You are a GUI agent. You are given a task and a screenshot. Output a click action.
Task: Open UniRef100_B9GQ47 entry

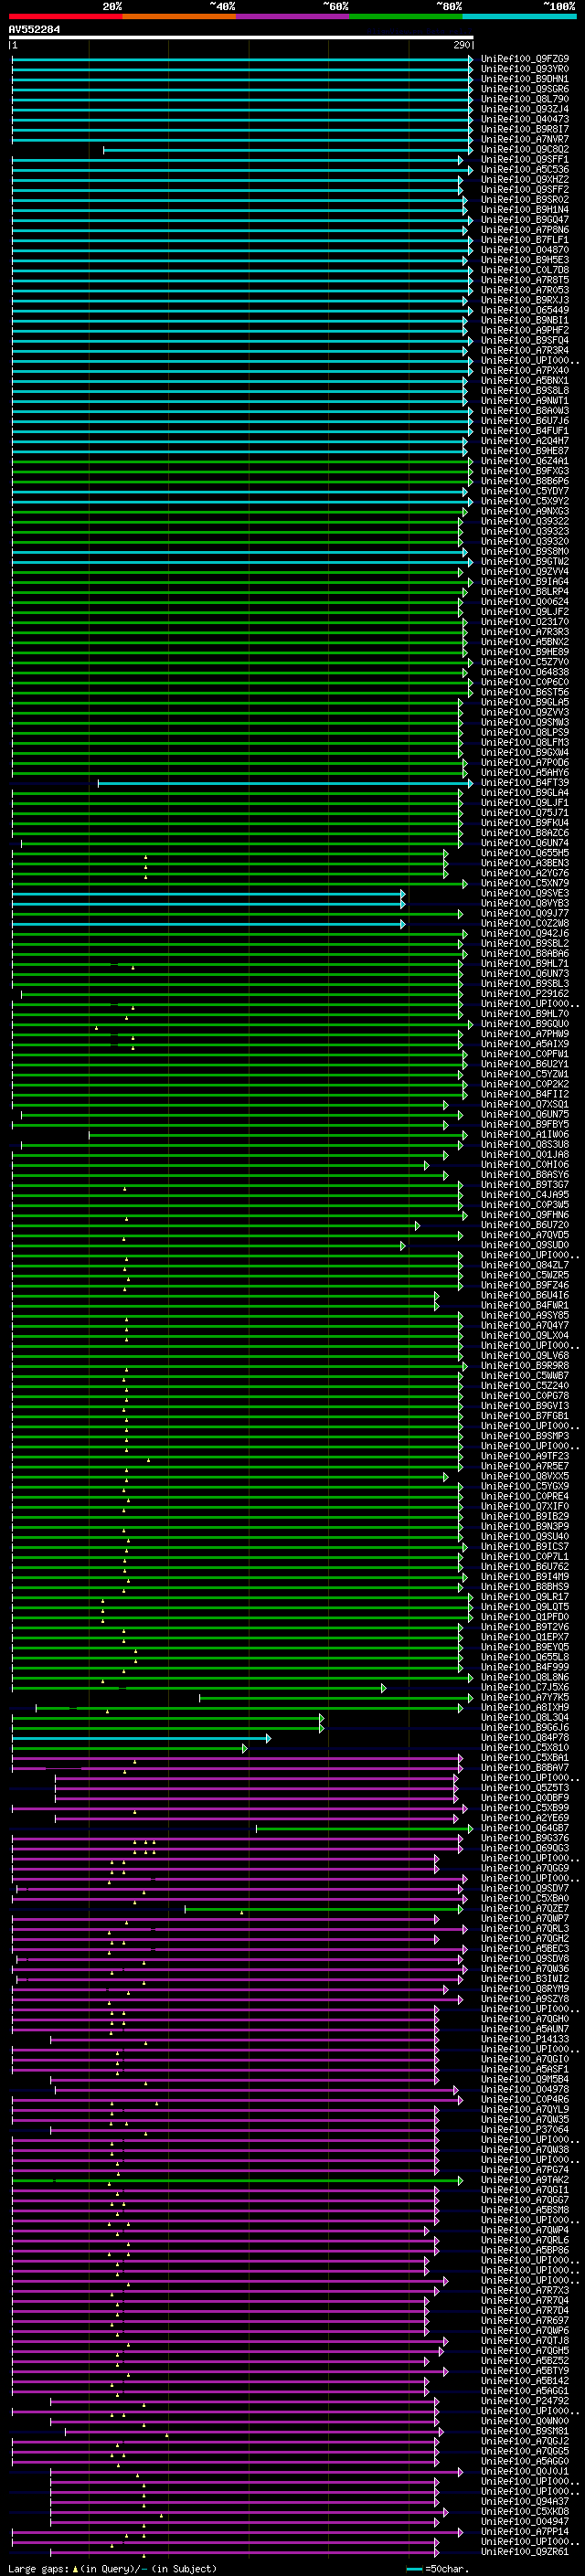(x=525, y=220)
